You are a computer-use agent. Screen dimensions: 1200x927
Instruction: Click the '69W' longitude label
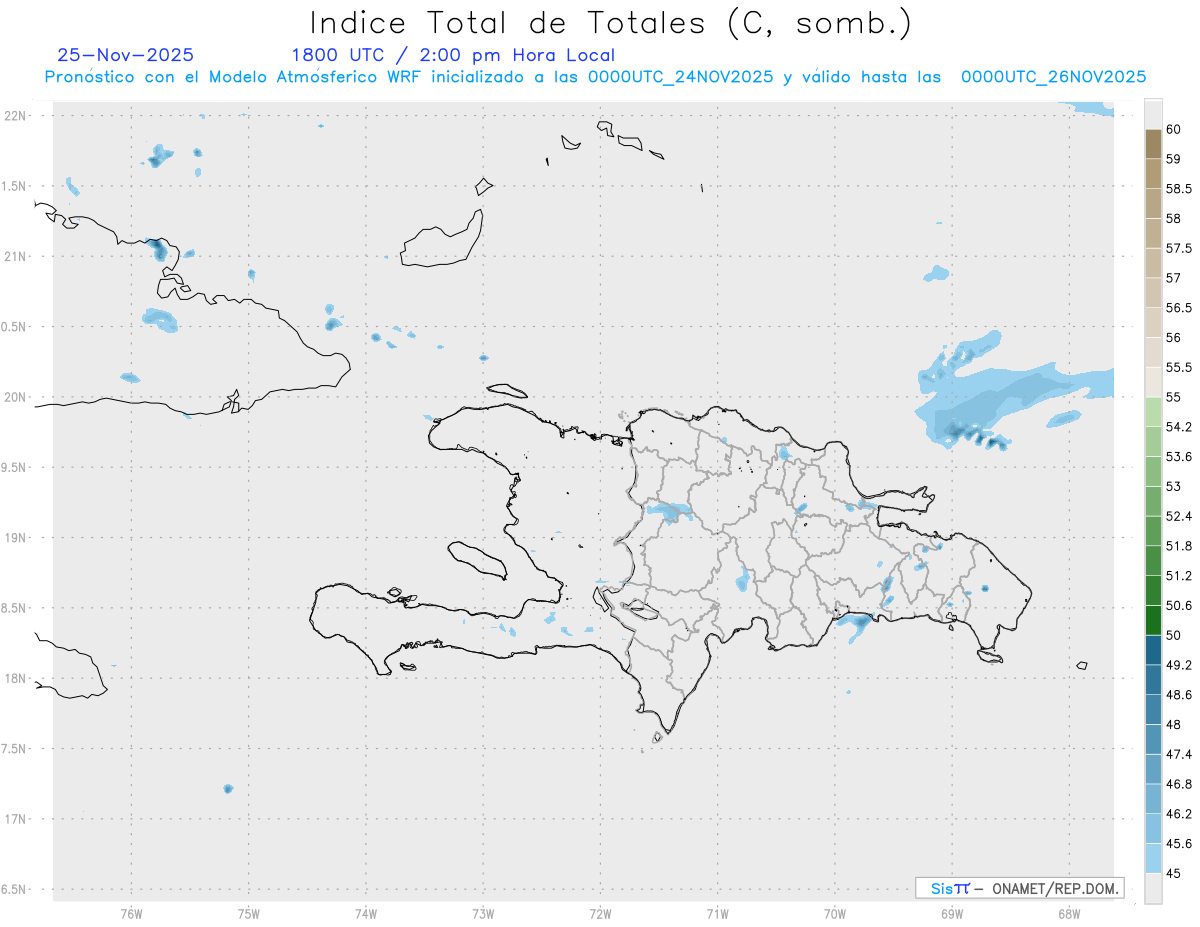pyautogui.click(x=951, y=914)
